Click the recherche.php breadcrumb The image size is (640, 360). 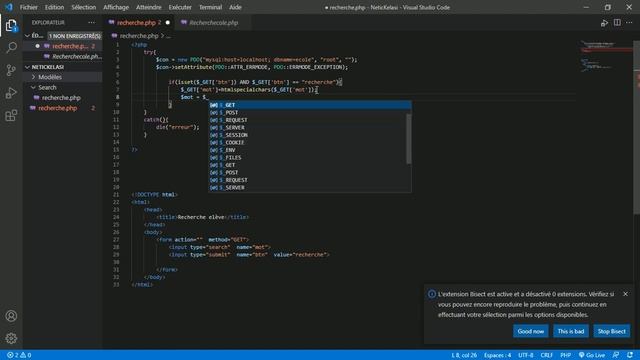coord(139,36)
